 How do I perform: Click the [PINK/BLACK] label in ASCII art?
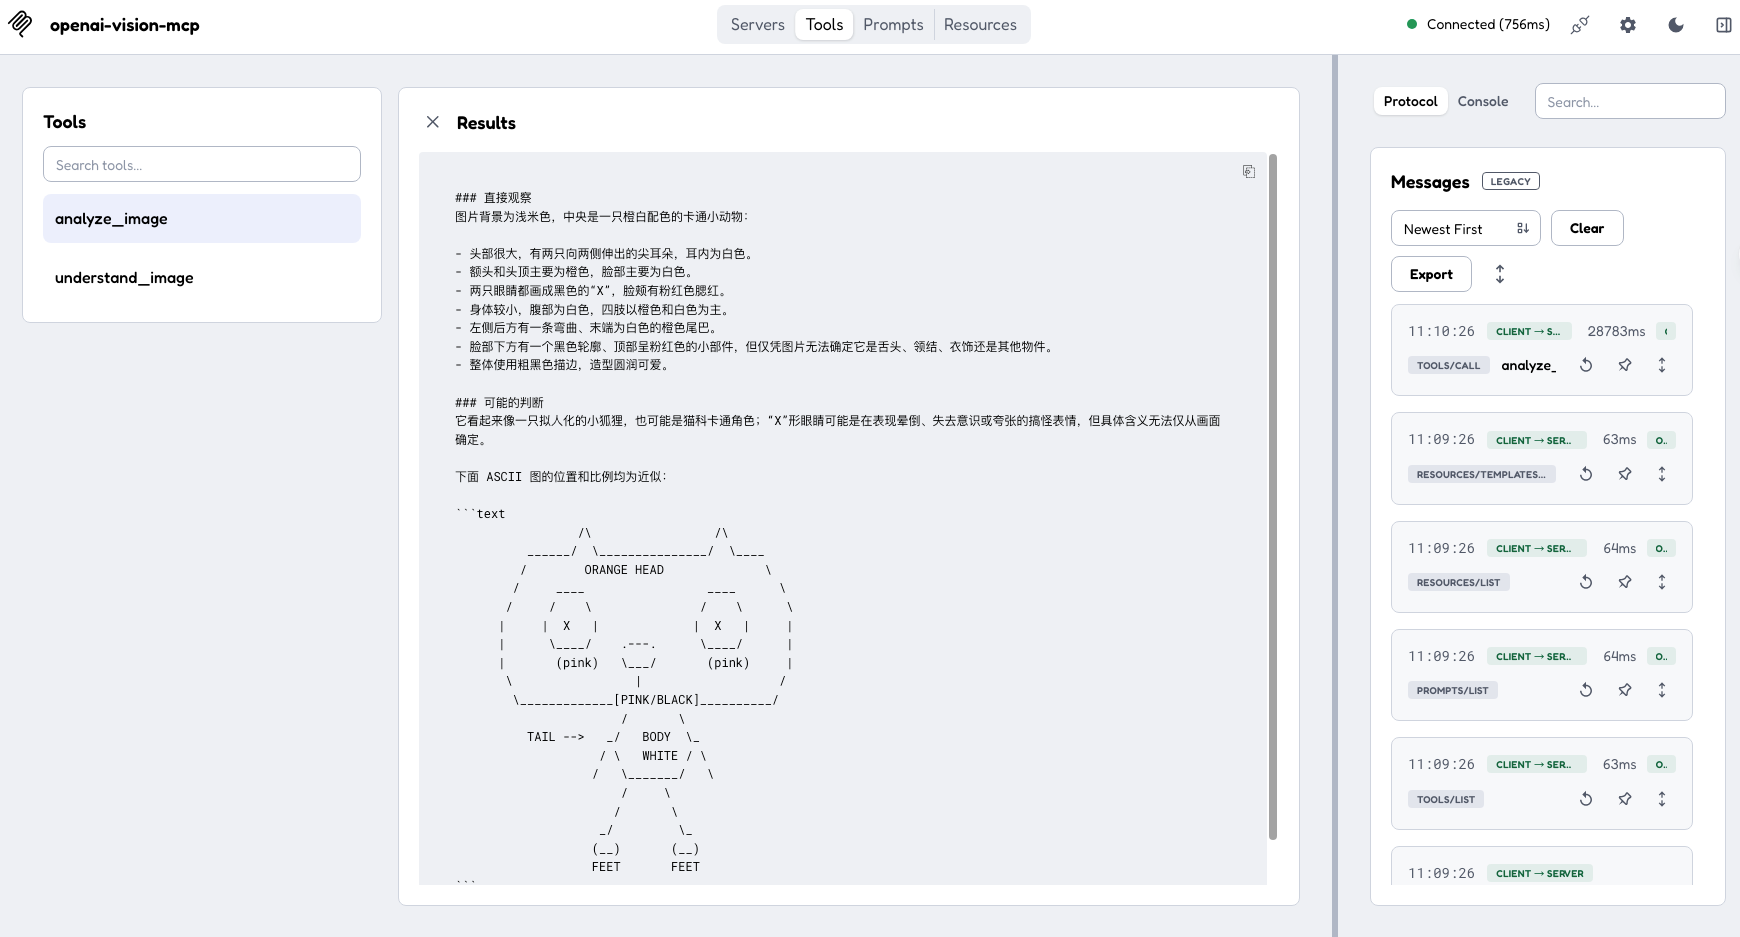pos(656,699)
